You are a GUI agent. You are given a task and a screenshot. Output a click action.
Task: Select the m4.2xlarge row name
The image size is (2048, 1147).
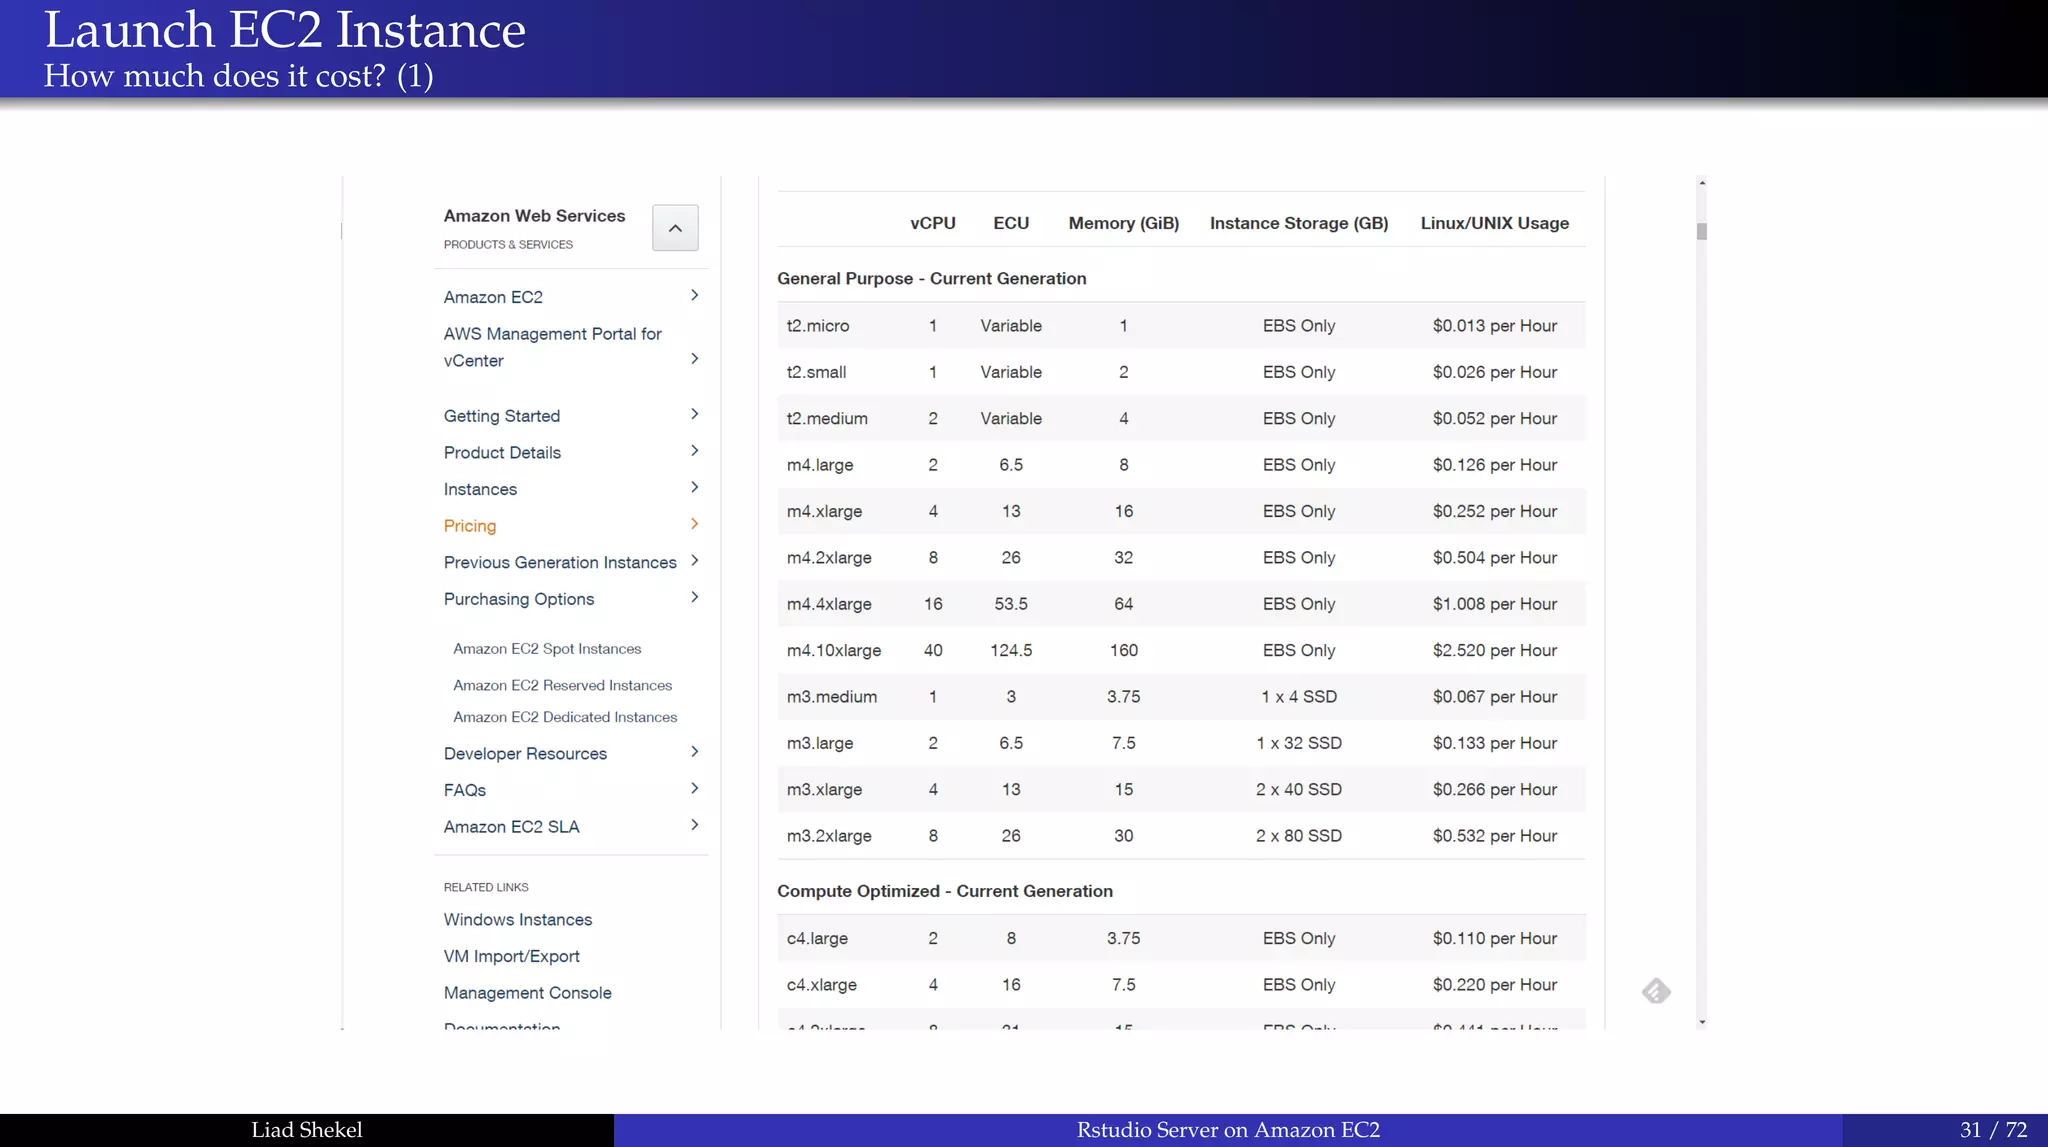coord(829,558)
